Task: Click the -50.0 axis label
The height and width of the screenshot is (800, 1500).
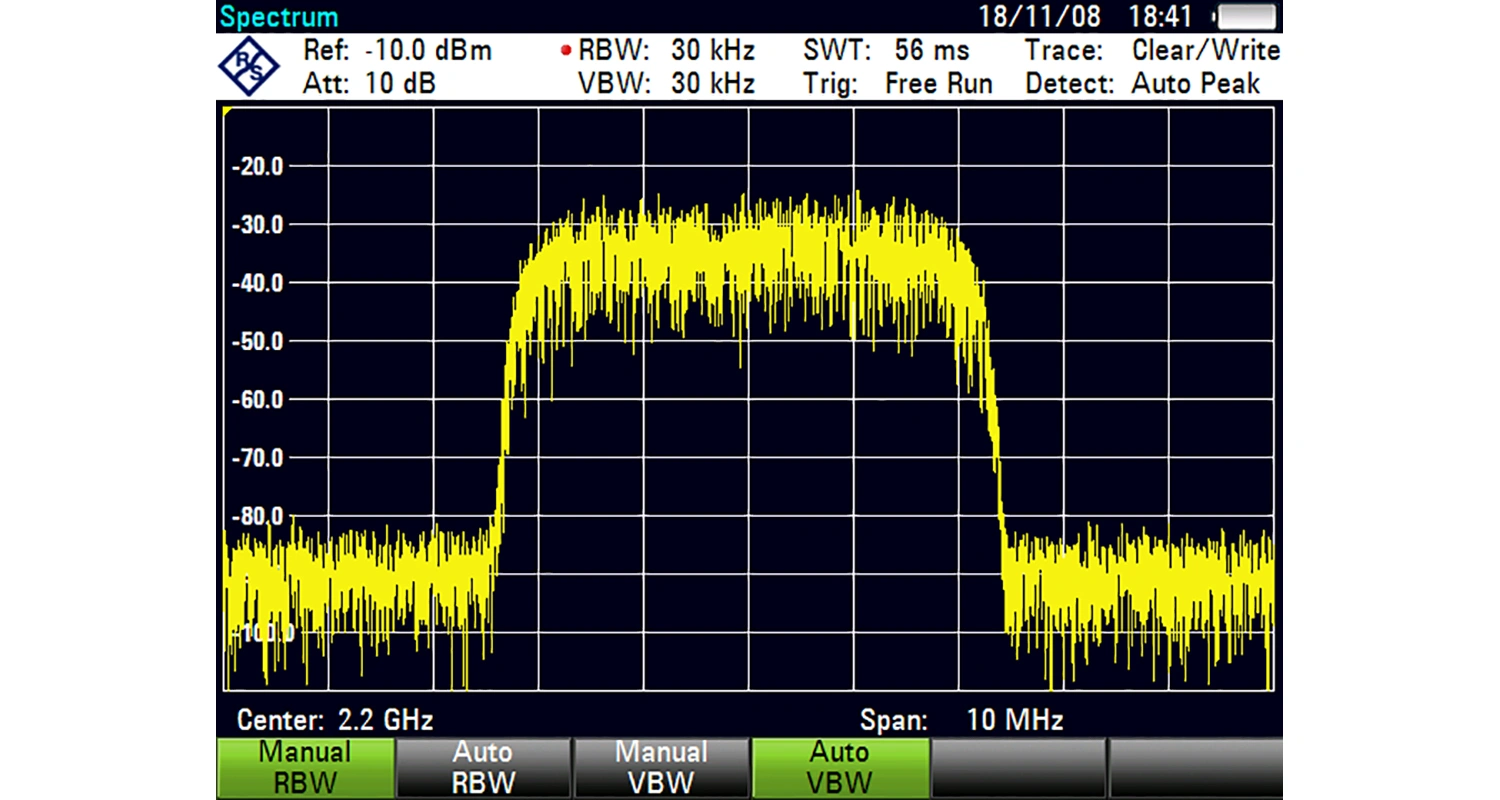Action: (x=258, y=342)
